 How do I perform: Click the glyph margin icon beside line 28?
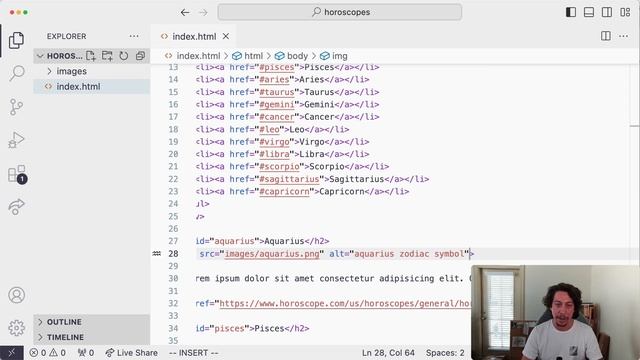click(x=157, y=254)
